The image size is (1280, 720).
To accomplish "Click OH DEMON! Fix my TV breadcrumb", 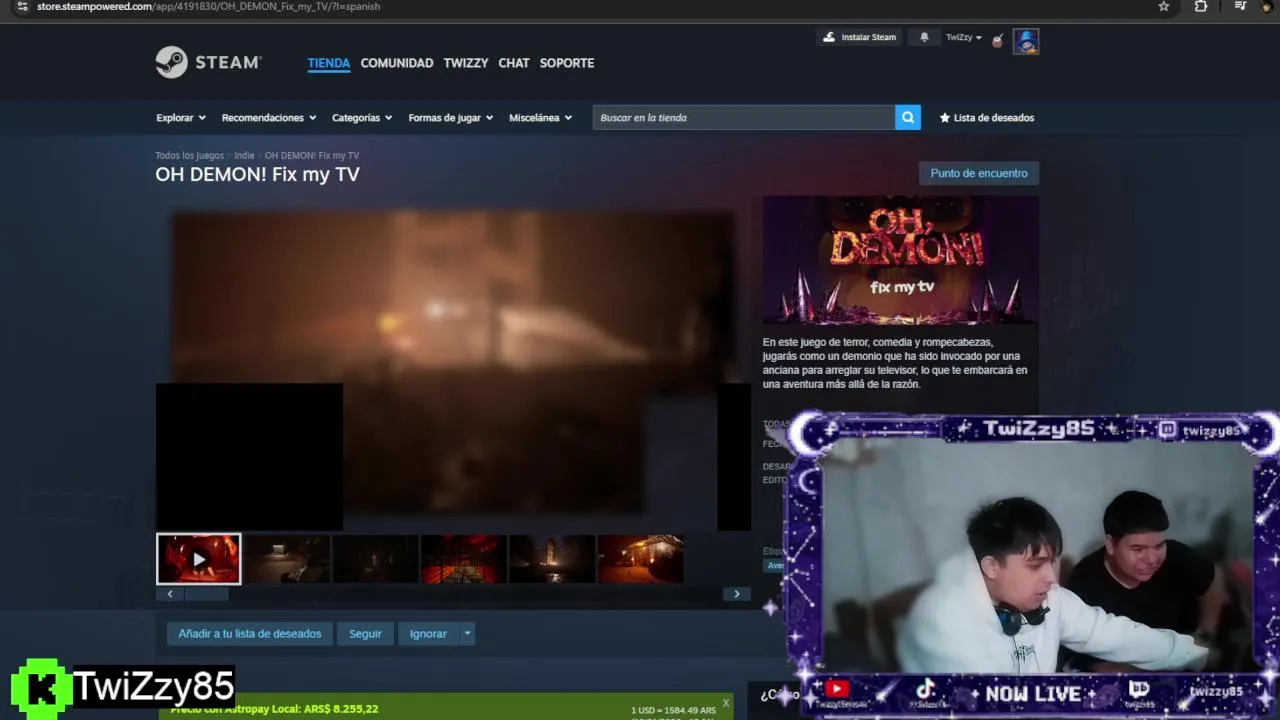I will pos(312,155).
